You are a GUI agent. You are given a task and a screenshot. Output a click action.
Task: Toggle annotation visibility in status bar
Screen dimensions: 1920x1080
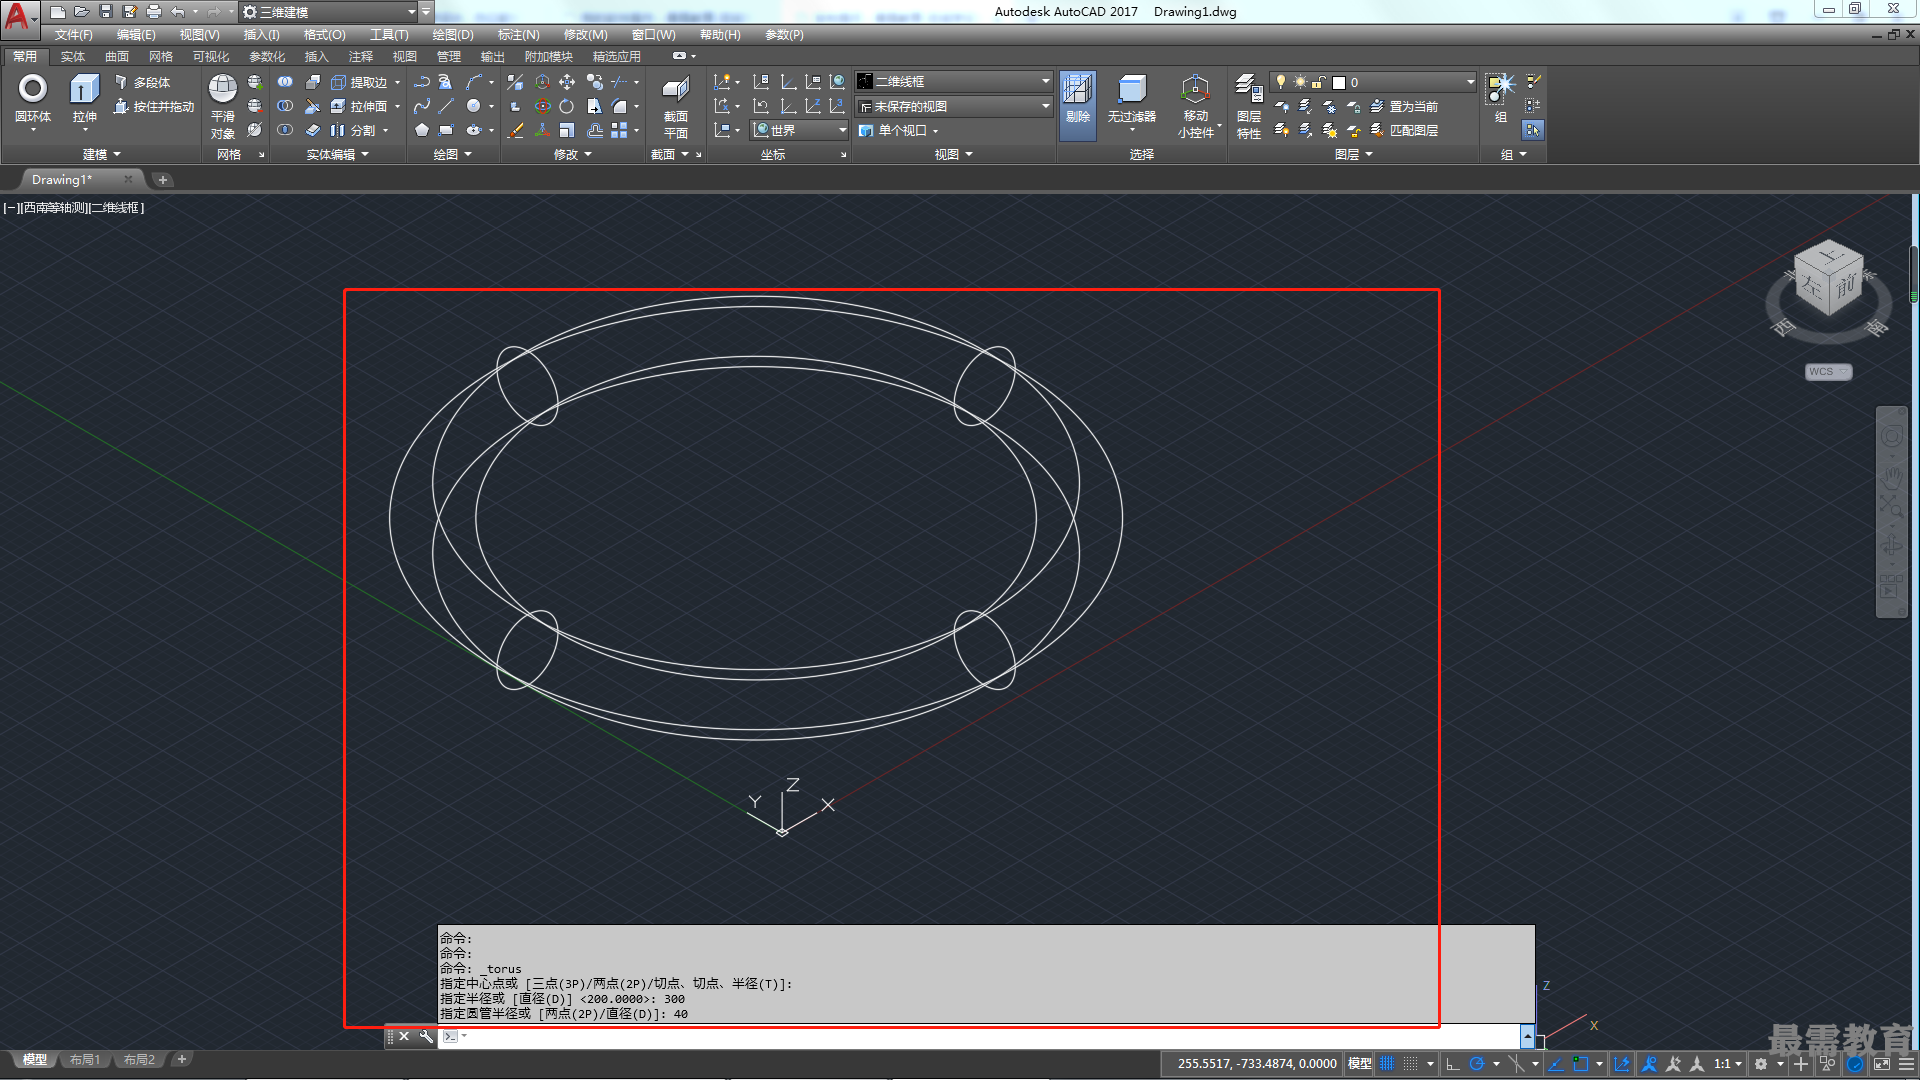tap(1650, 1064)
